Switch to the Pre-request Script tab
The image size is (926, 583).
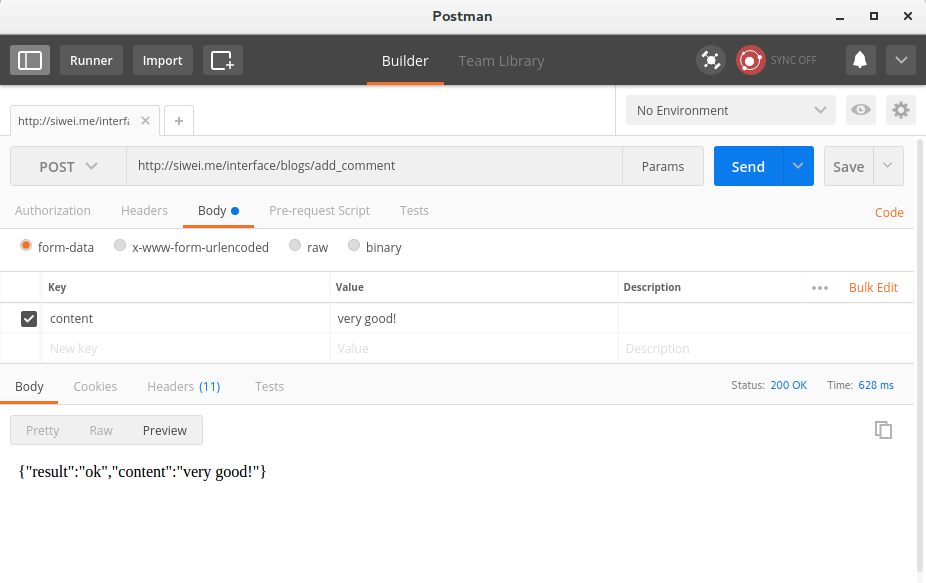coord(319,211)
